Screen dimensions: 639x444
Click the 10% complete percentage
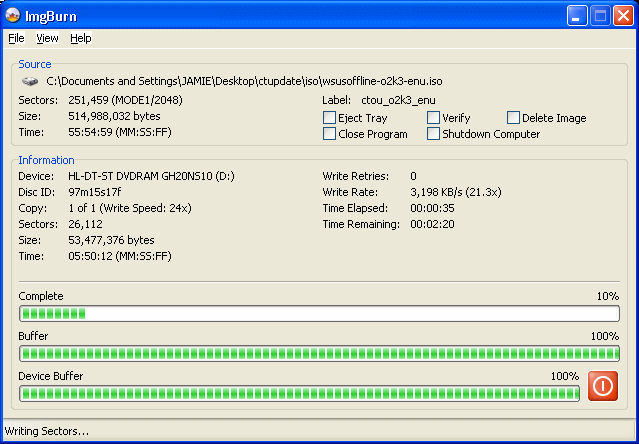pyautogui.click(x=608, y=296)
